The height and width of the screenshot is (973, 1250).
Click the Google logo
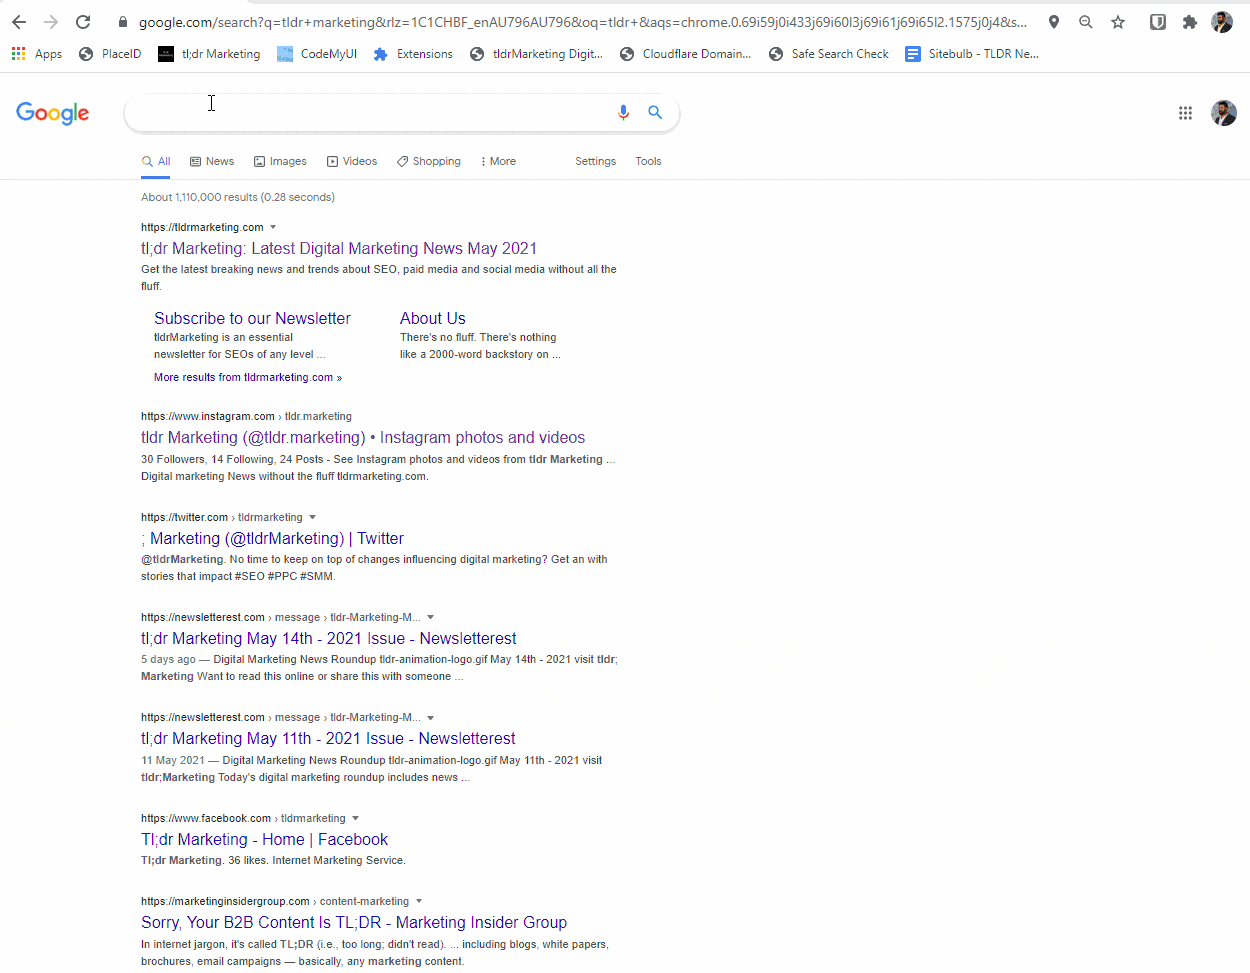coord(53,113)
